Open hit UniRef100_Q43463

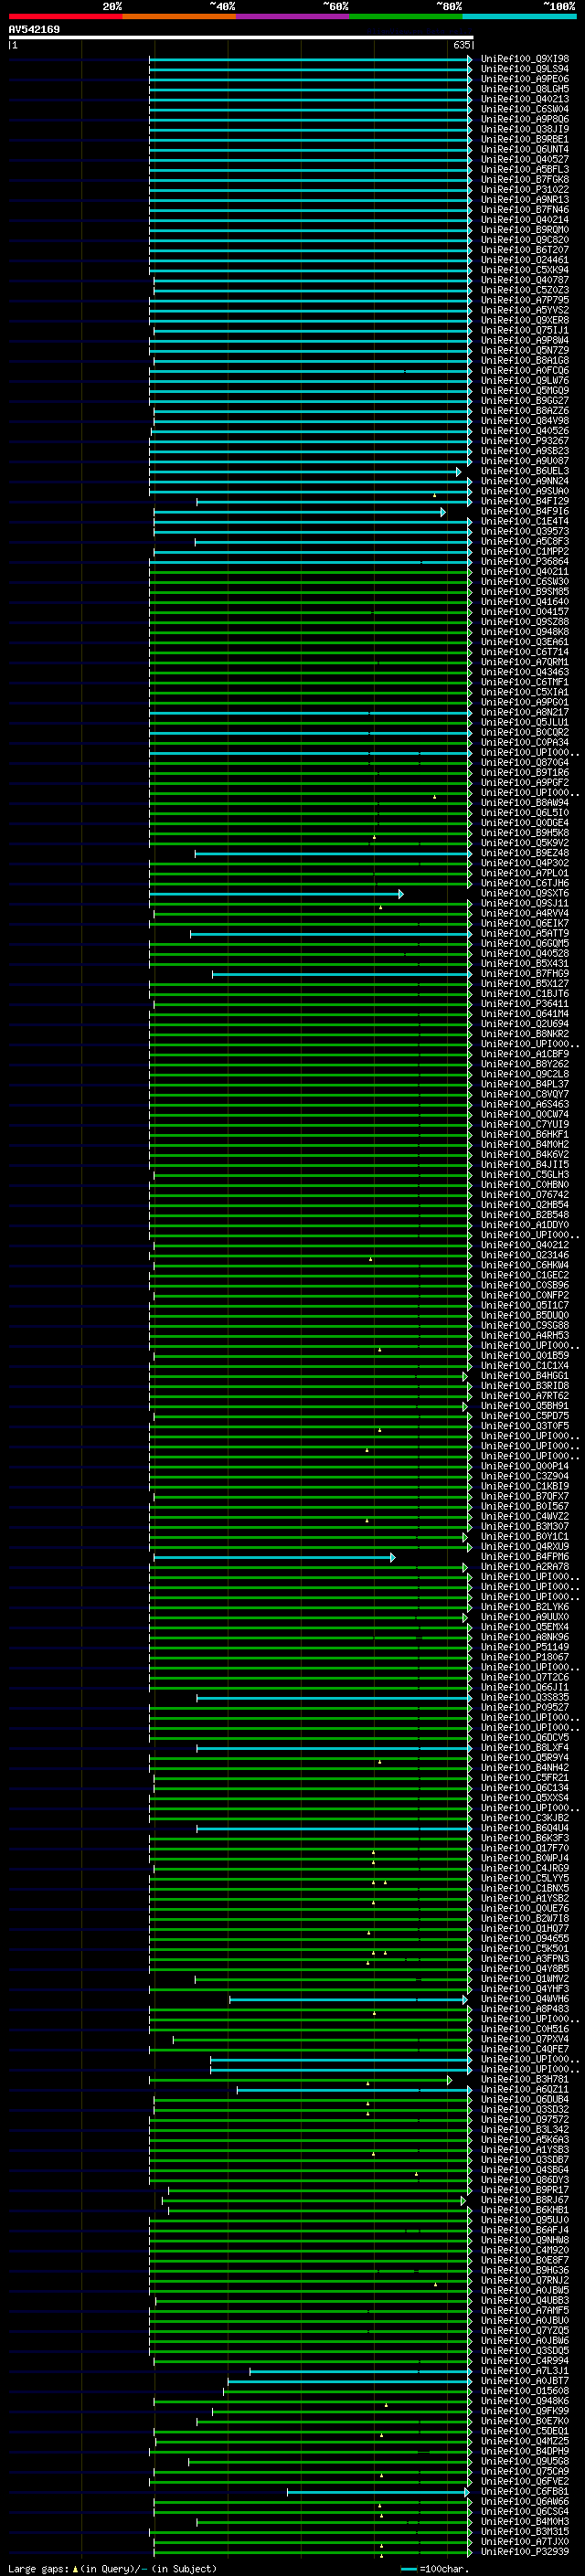(x=524, y=673)
